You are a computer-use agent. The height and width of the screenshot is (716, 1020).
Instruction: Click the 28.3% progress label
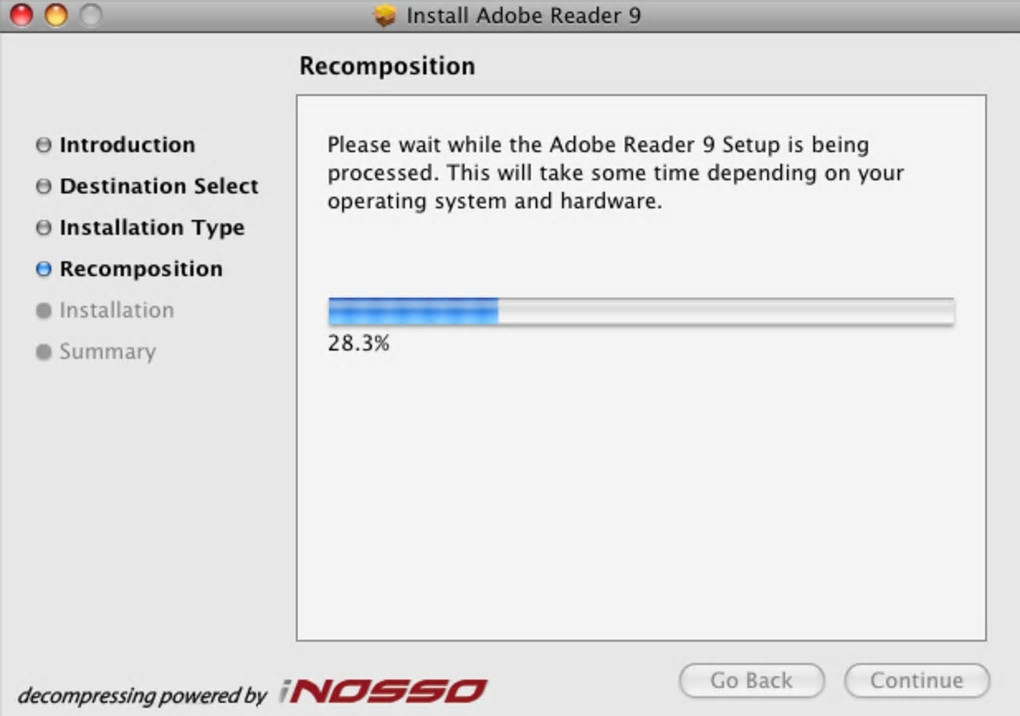coord(358,344)
